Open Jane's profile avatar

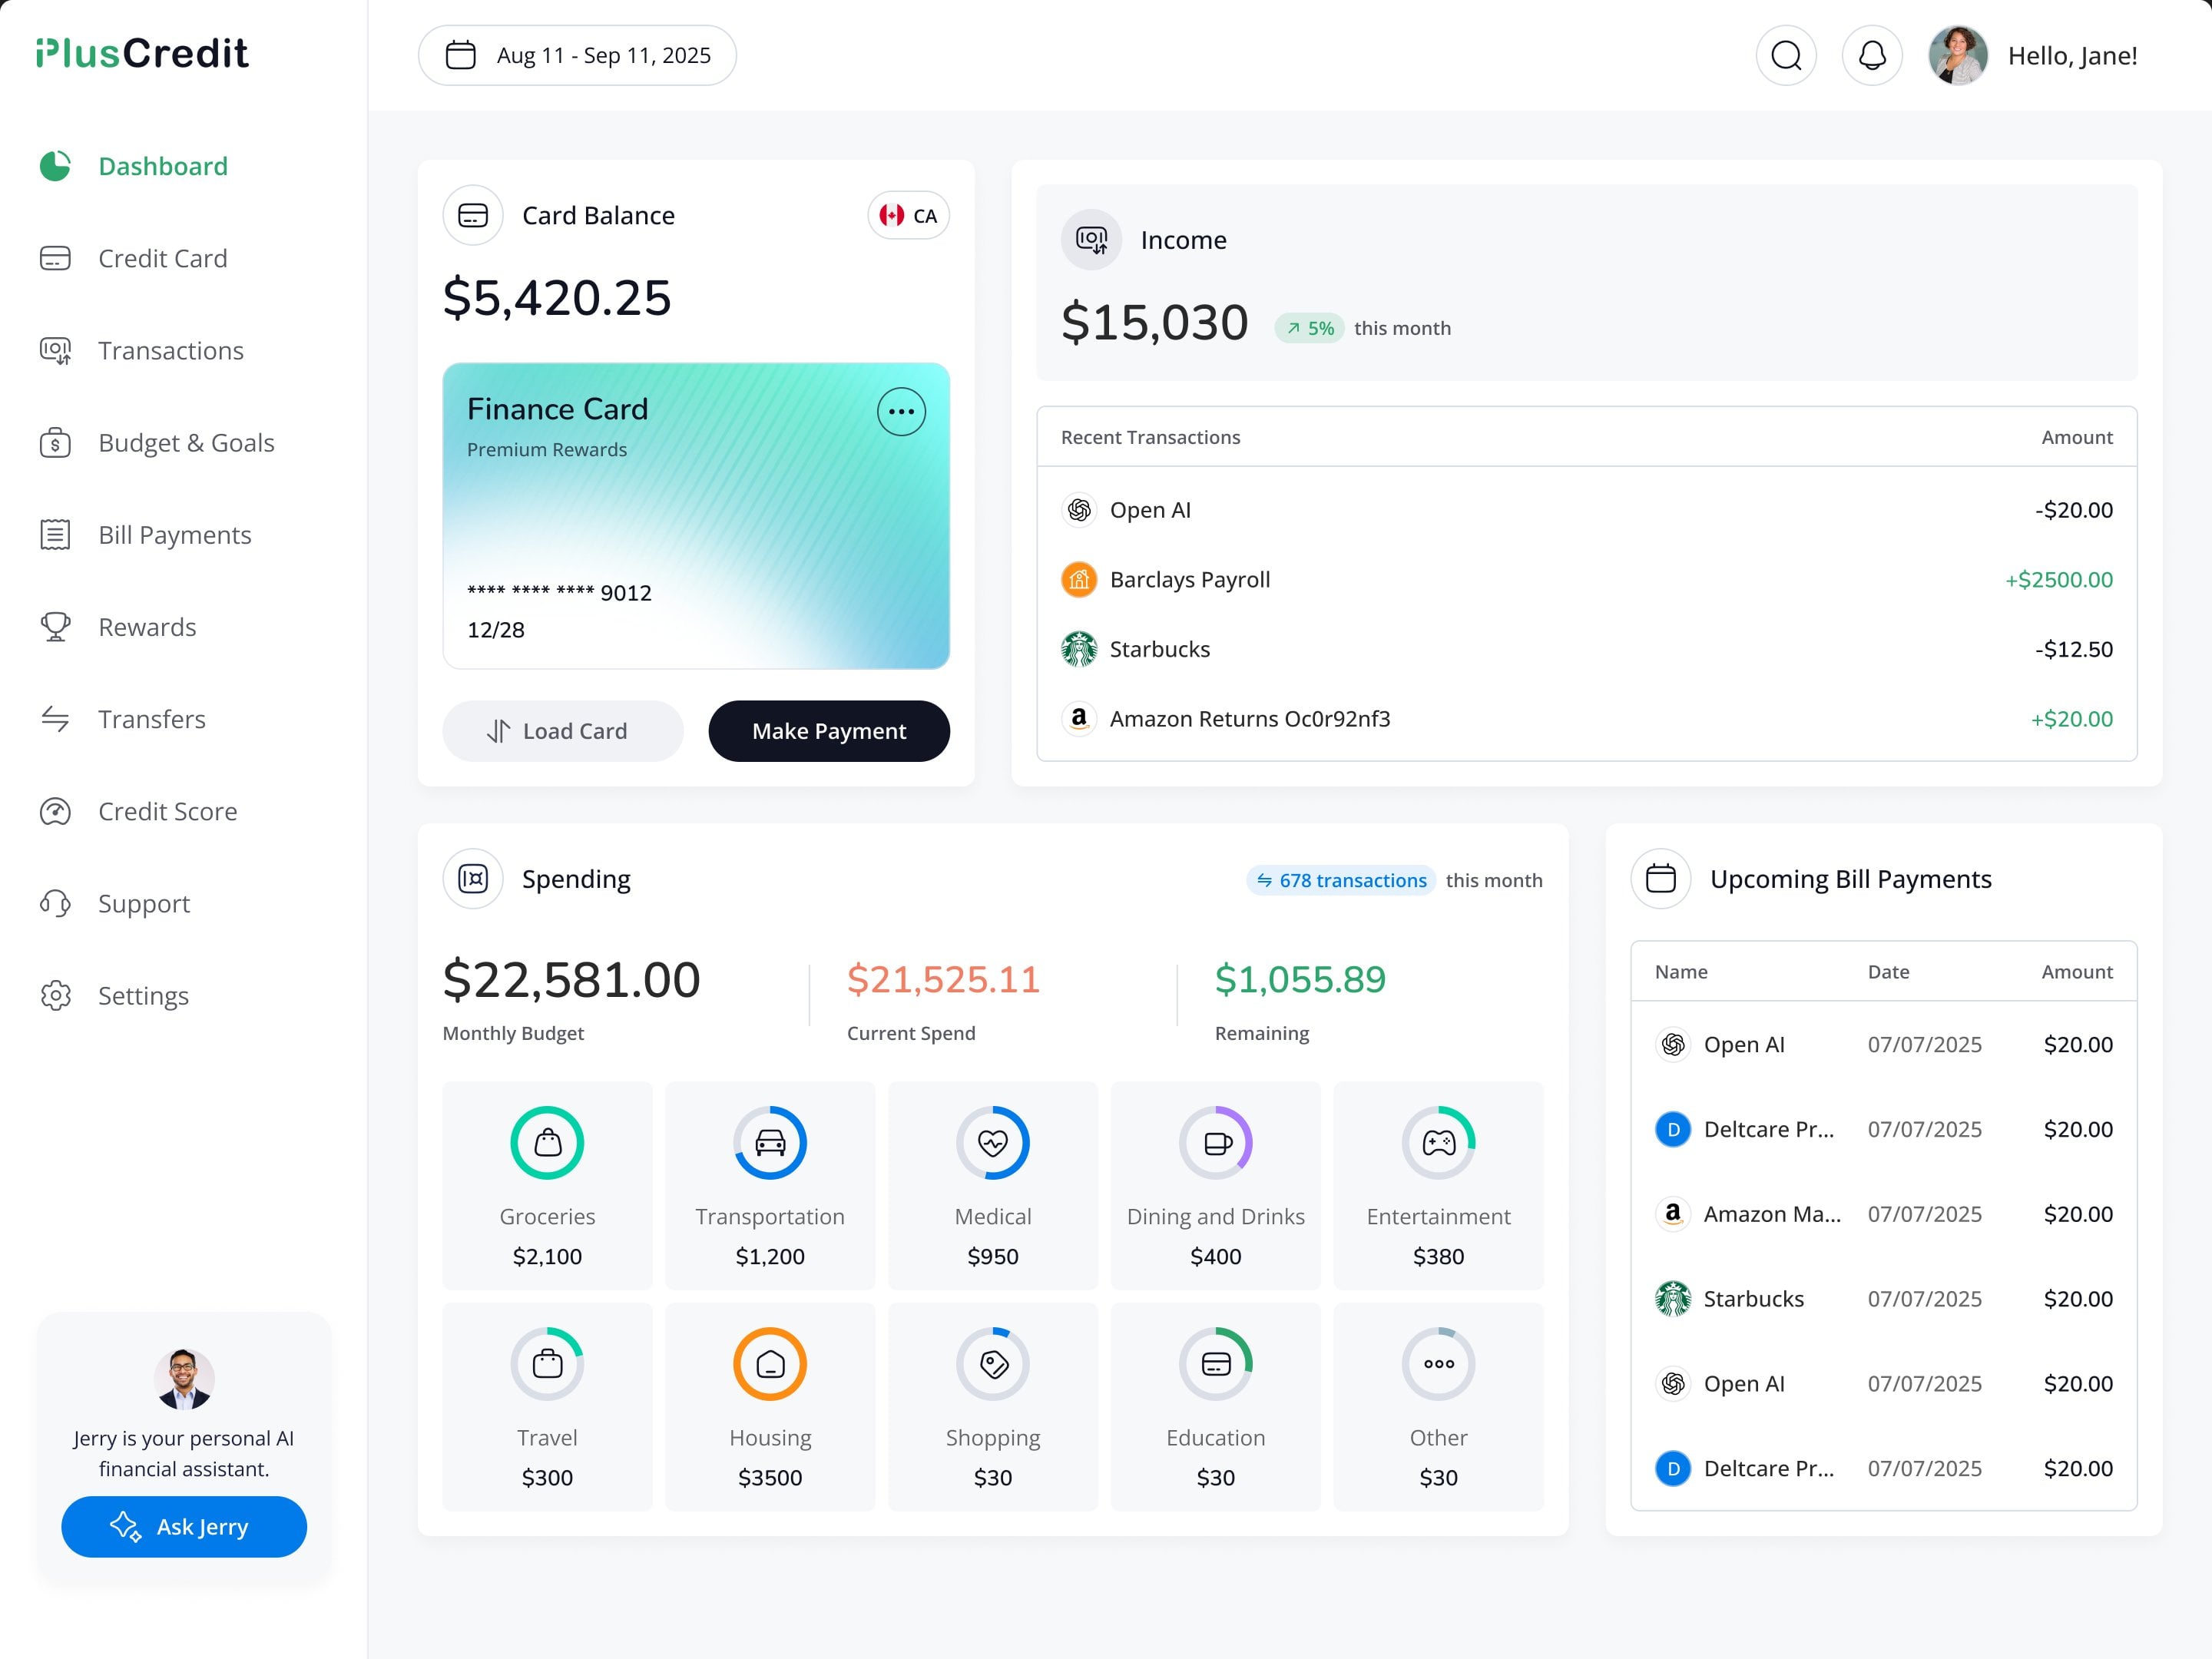1958,55
